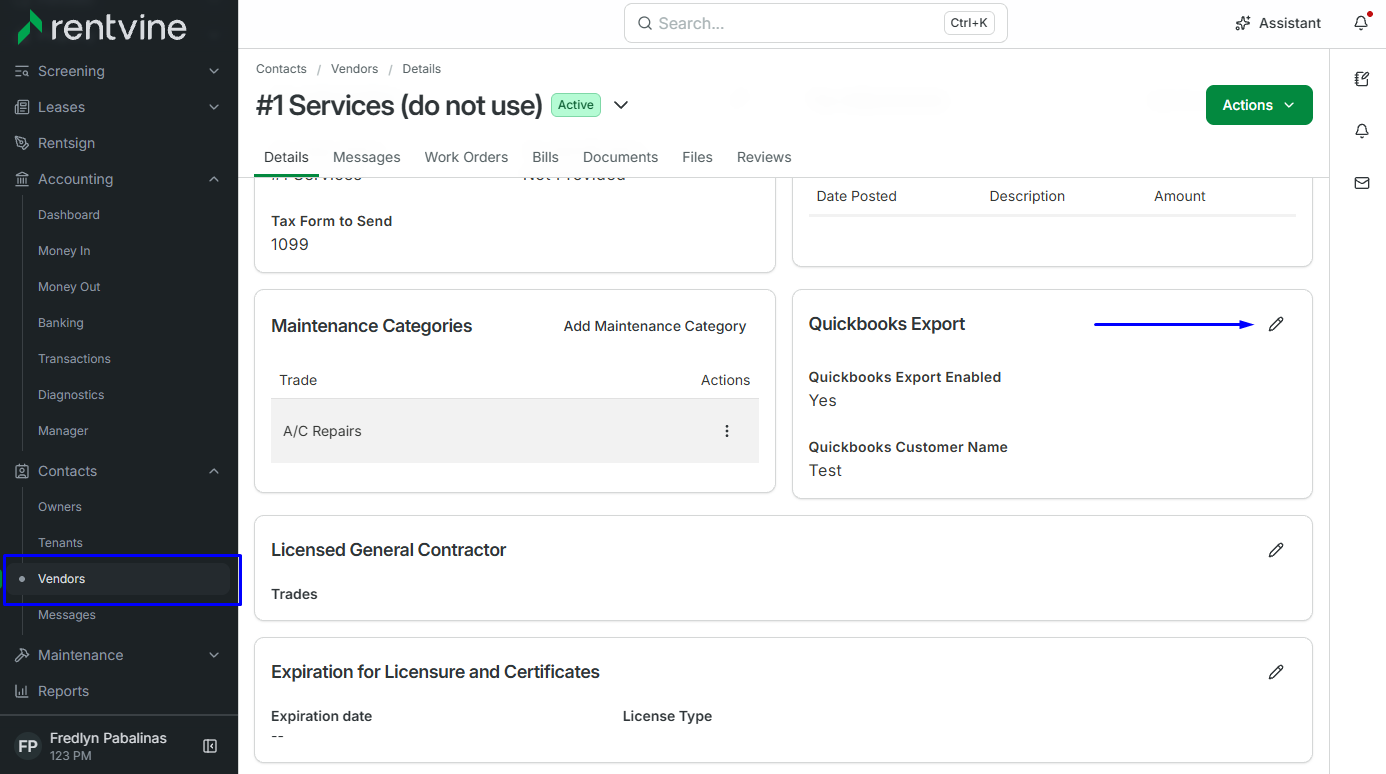Open Banking page
The height and width of the screenshot is (774, 1386).
[x=61, y=323]
